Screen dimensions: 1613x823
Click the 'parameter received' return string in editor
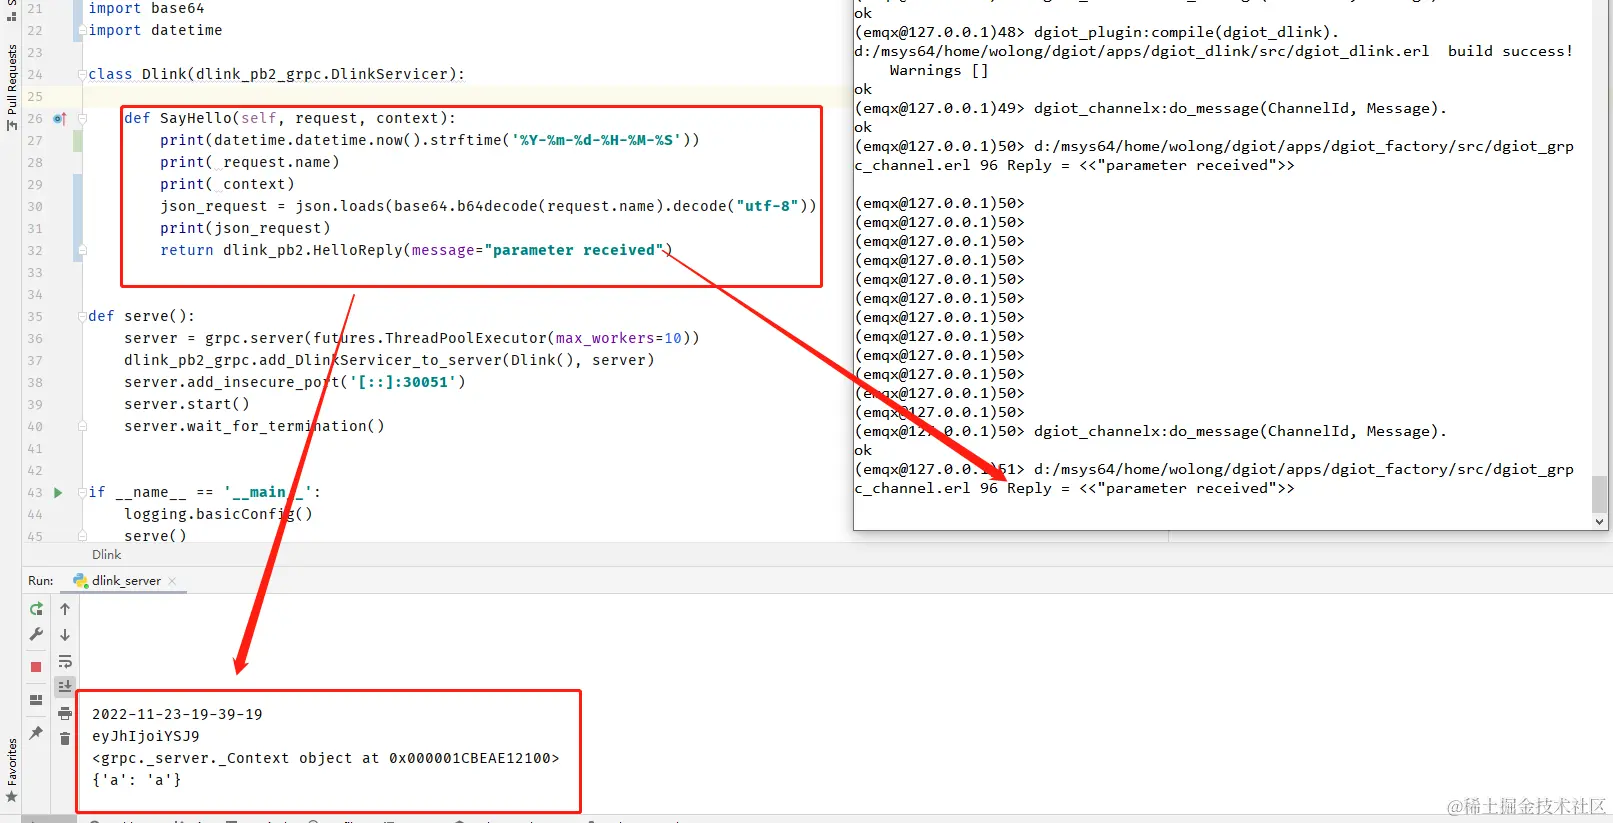[574, 250]
